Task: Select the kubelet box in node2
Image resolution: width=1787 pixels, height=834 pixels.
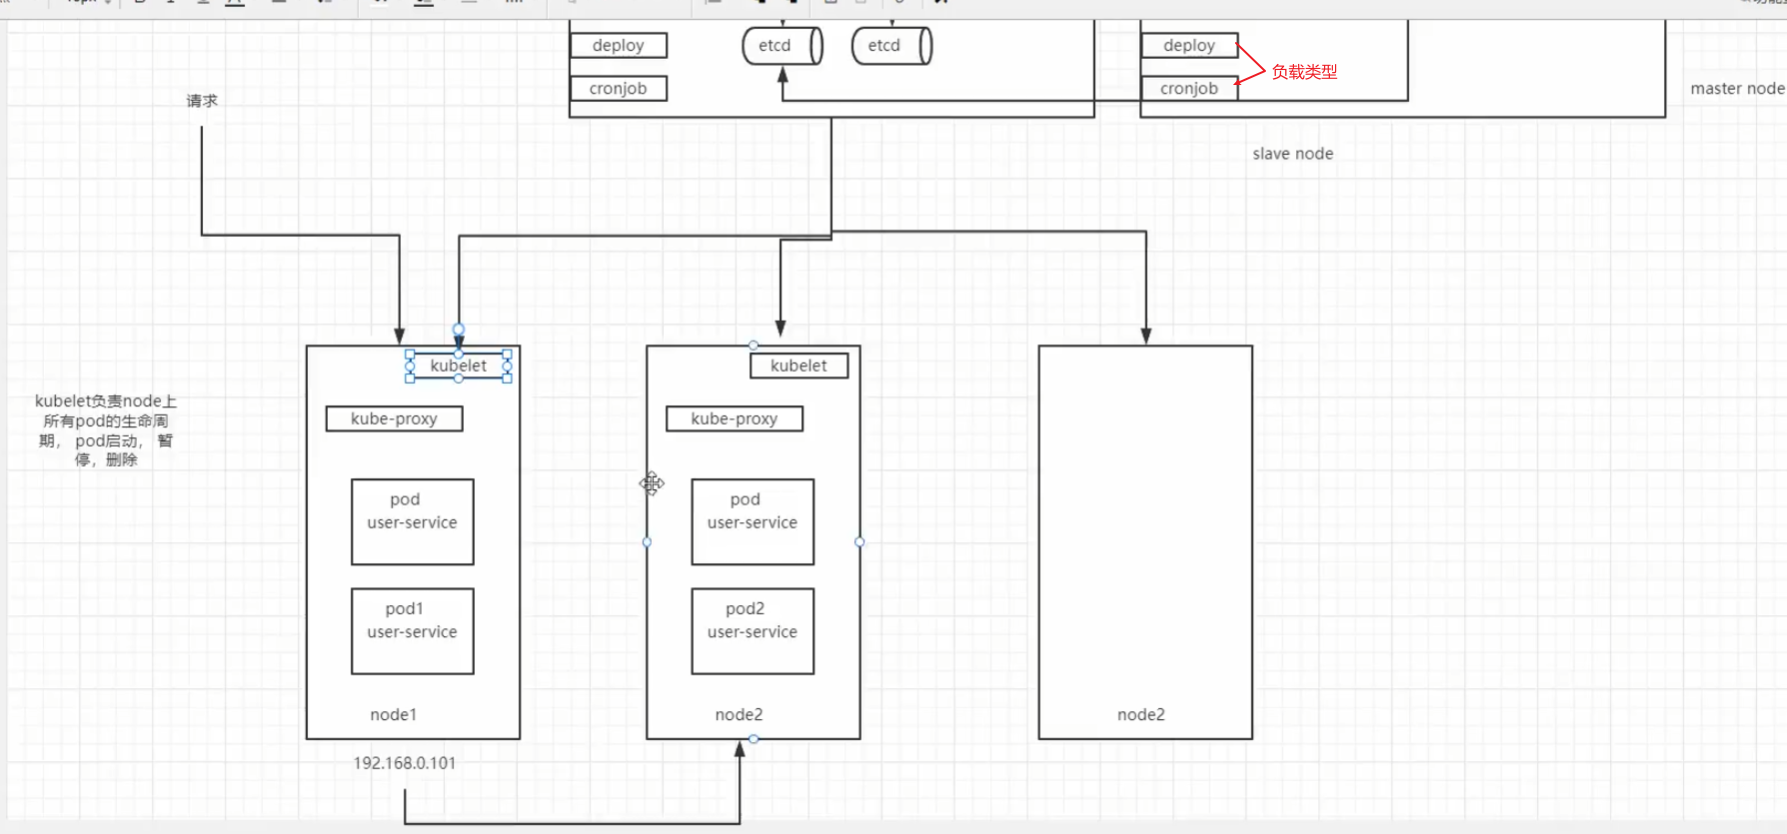Action: point(799,366)
